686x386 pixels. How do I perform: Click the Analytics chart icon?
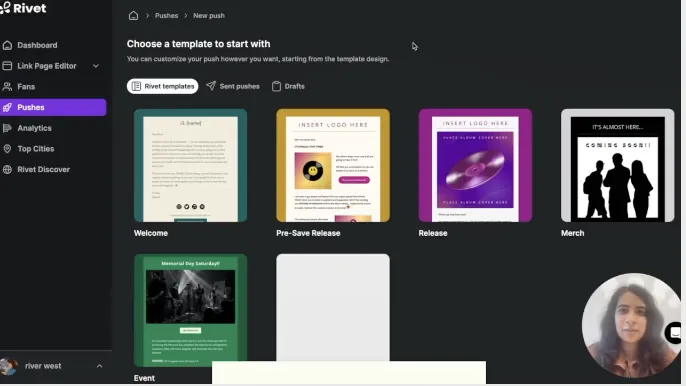click(x=7, y=128)
